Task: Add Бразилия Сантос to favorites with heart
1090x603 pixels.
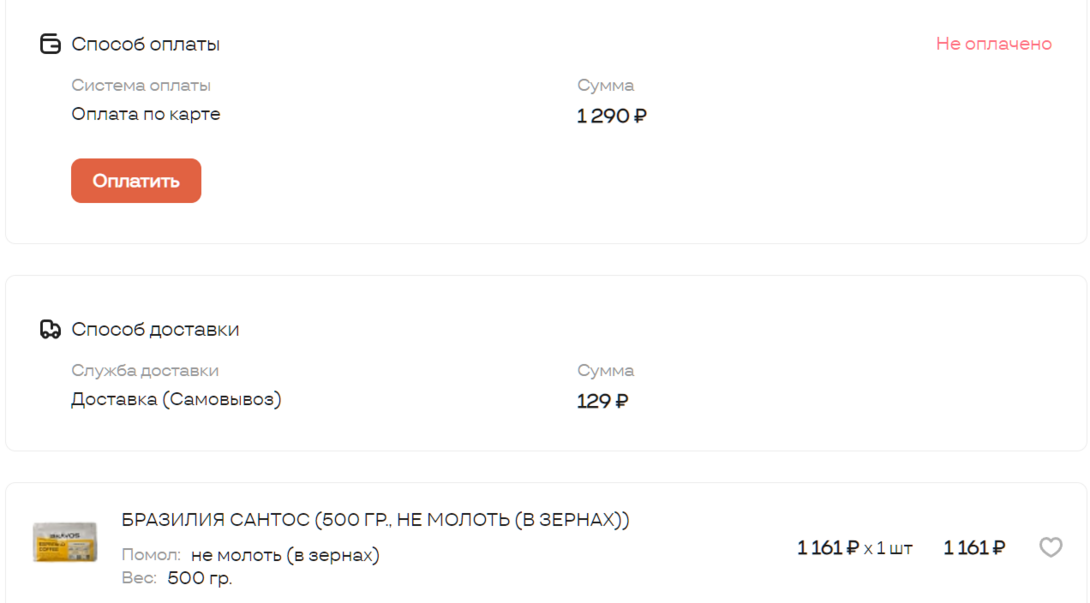Action: [1050, 547]
